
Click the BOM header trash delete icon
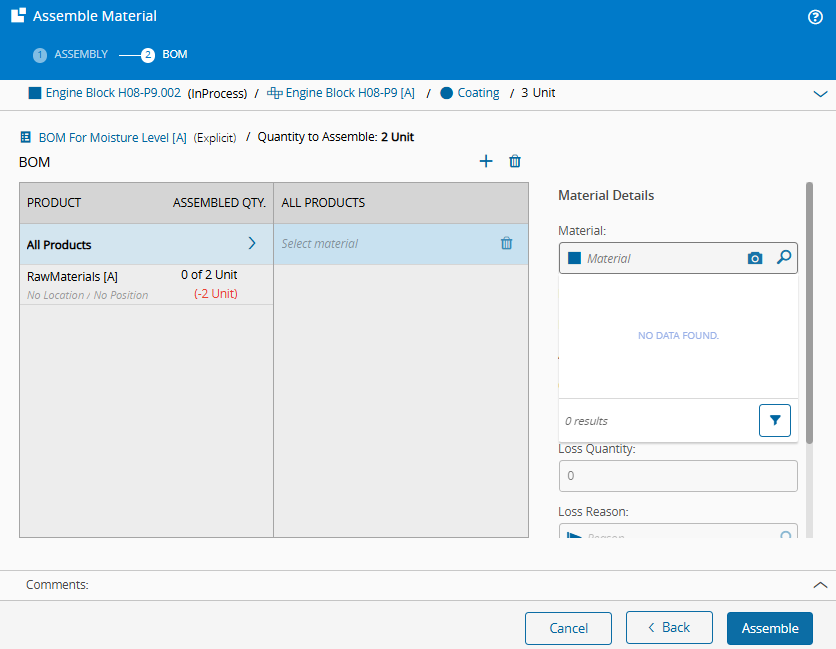tap(515, 161)
